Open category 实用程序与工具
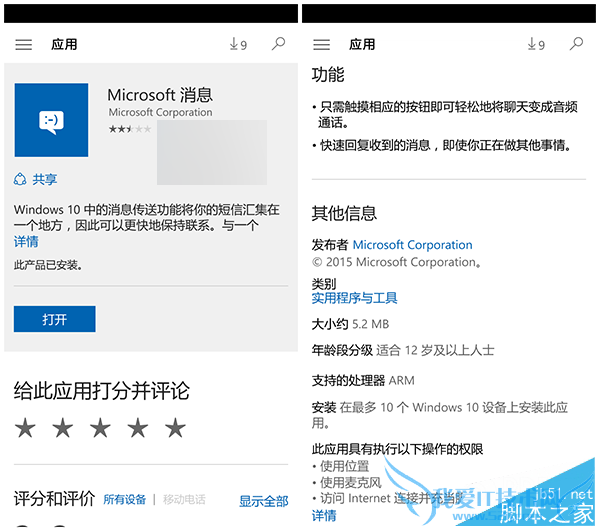This screenshot has width=600, height=531. [x=354, y=298]
